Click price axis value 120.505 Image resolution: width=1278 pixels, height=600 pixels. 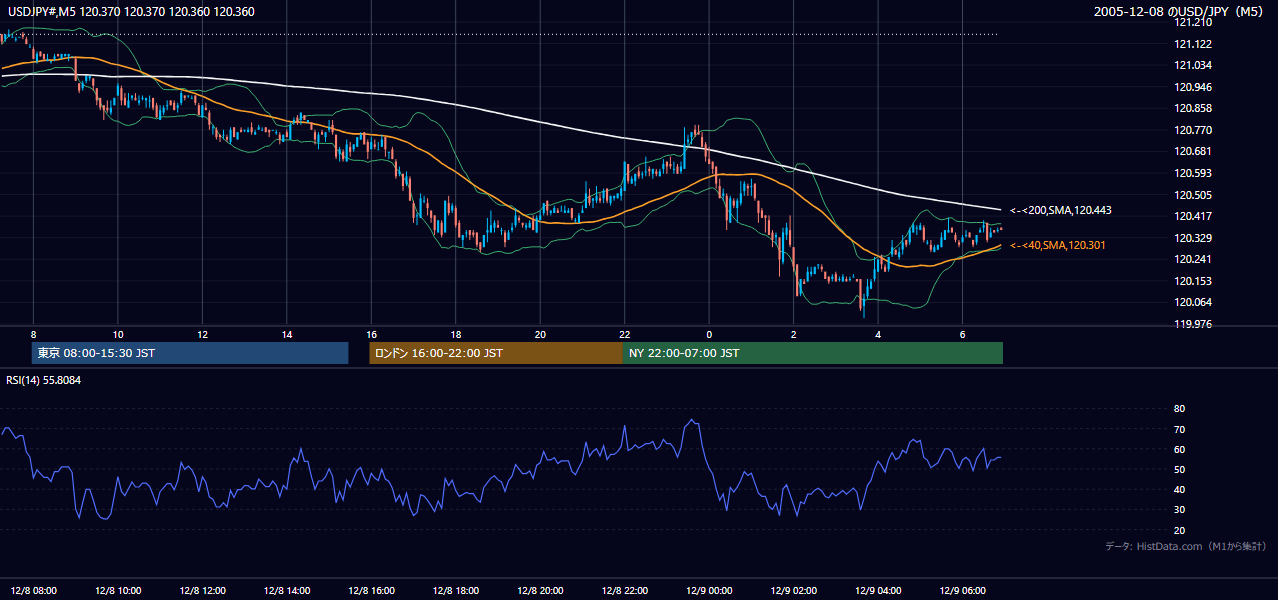coord(1193,195)
